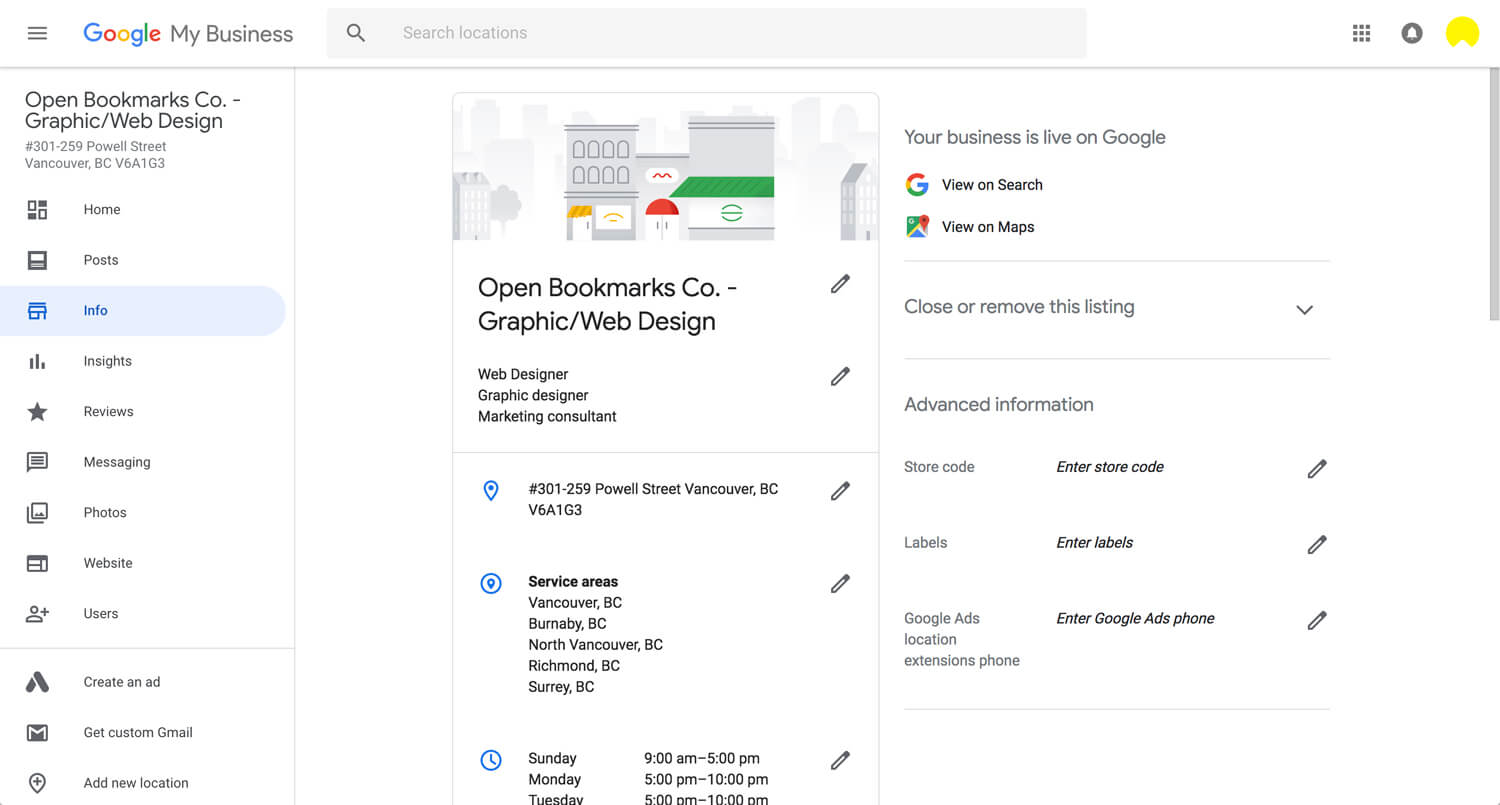Open the notifications bell
The image size is (1500, 805).
coord(1412,33)
